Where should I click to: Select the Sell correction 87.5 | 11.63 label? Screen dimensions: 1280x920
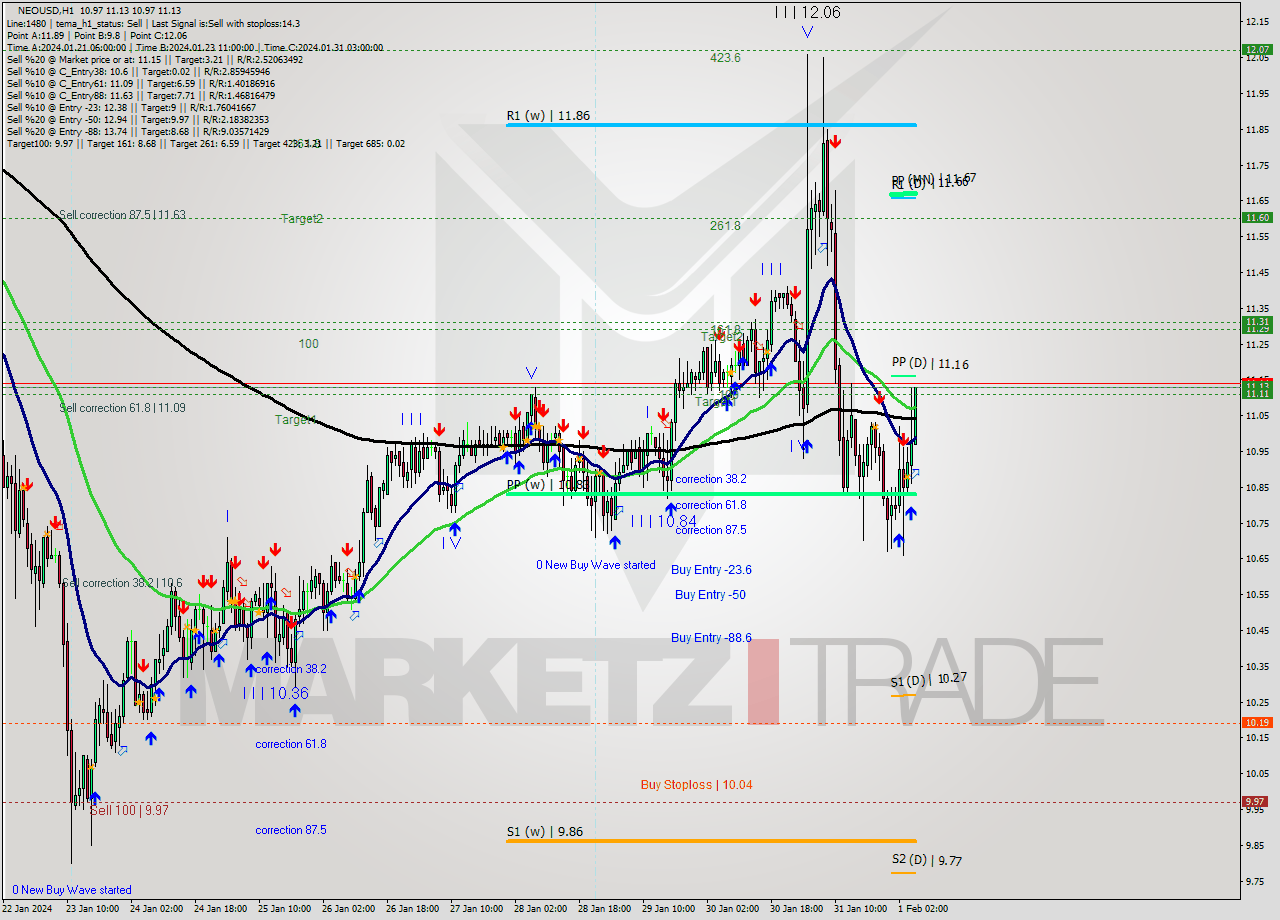[x=122, y=215]
